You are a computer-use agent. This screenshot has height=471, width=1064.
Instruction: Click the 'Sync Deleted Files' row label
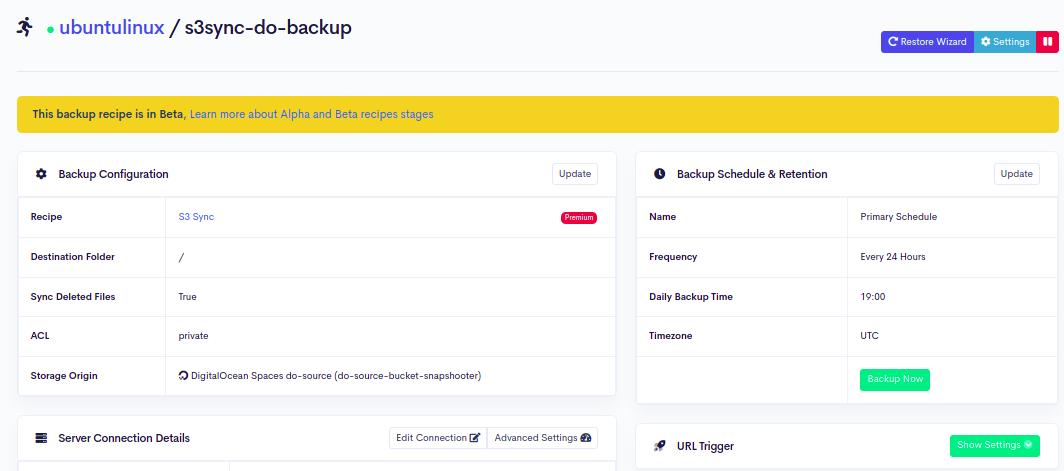[73, 297]
